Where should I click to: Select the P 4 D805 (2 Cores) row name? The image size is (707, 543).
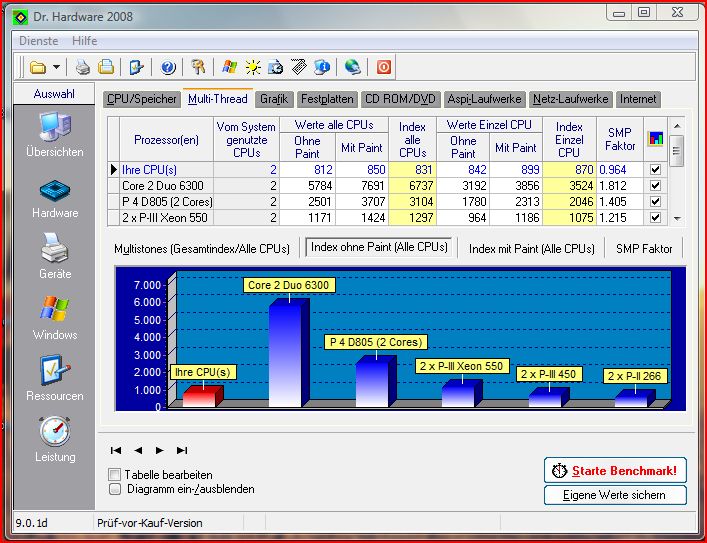tap(167, 202)
